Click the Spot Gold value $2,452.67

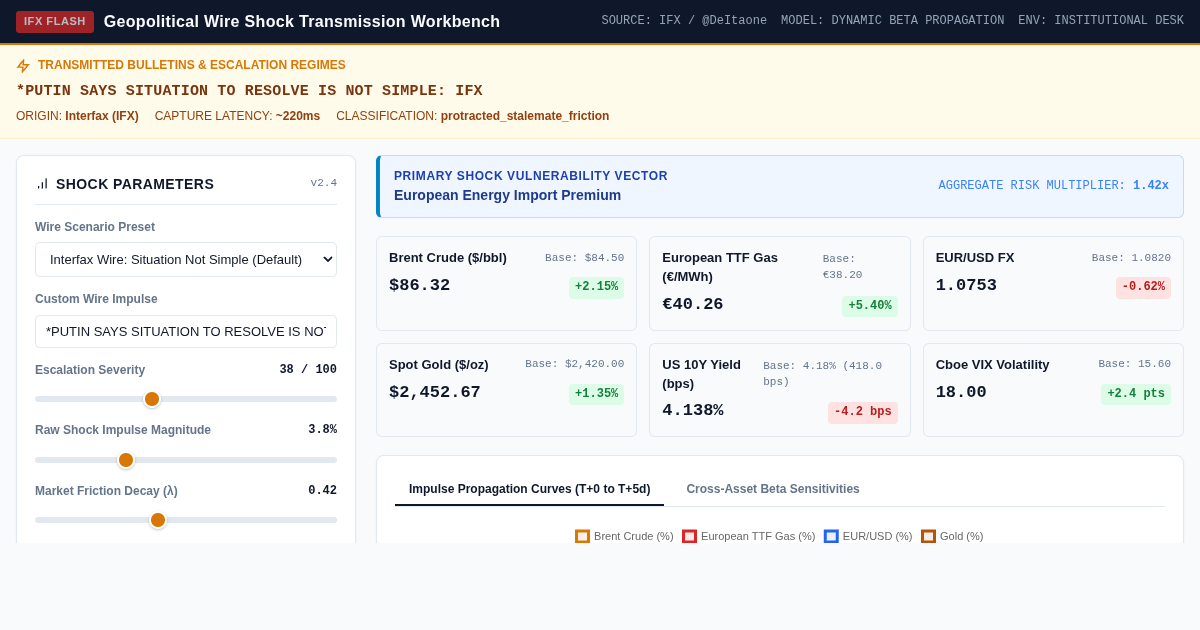[x=434, y=392]
